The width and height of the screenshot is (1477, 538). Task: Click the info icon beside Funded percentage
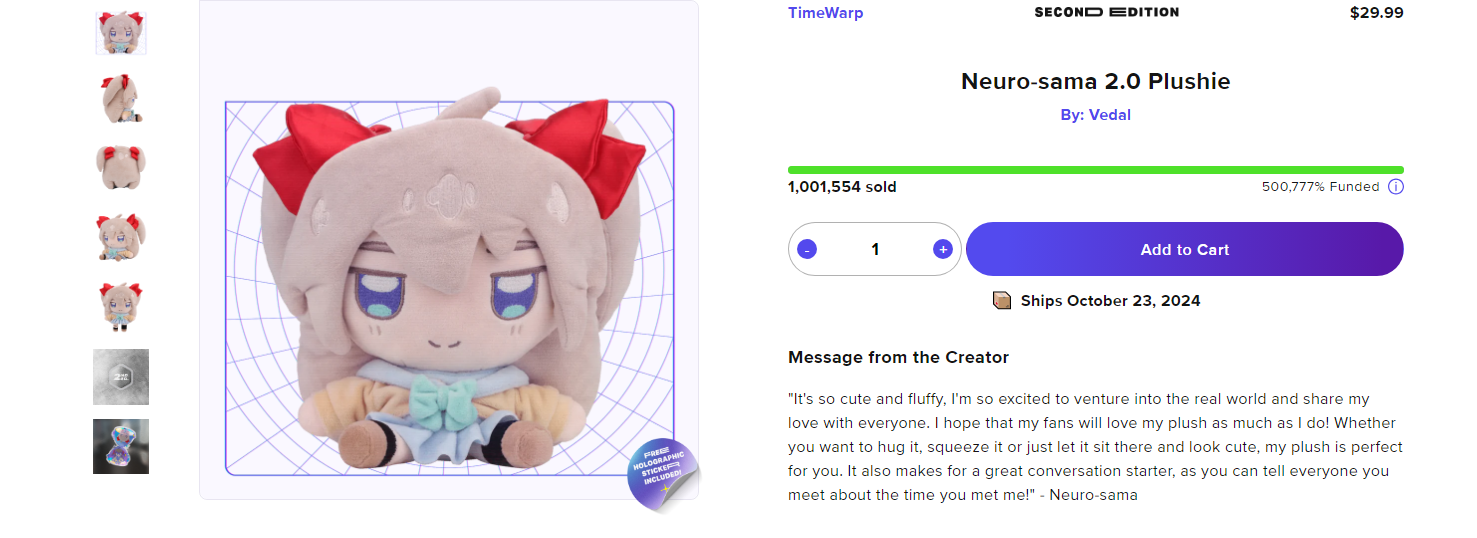(x=1396, y=187)
